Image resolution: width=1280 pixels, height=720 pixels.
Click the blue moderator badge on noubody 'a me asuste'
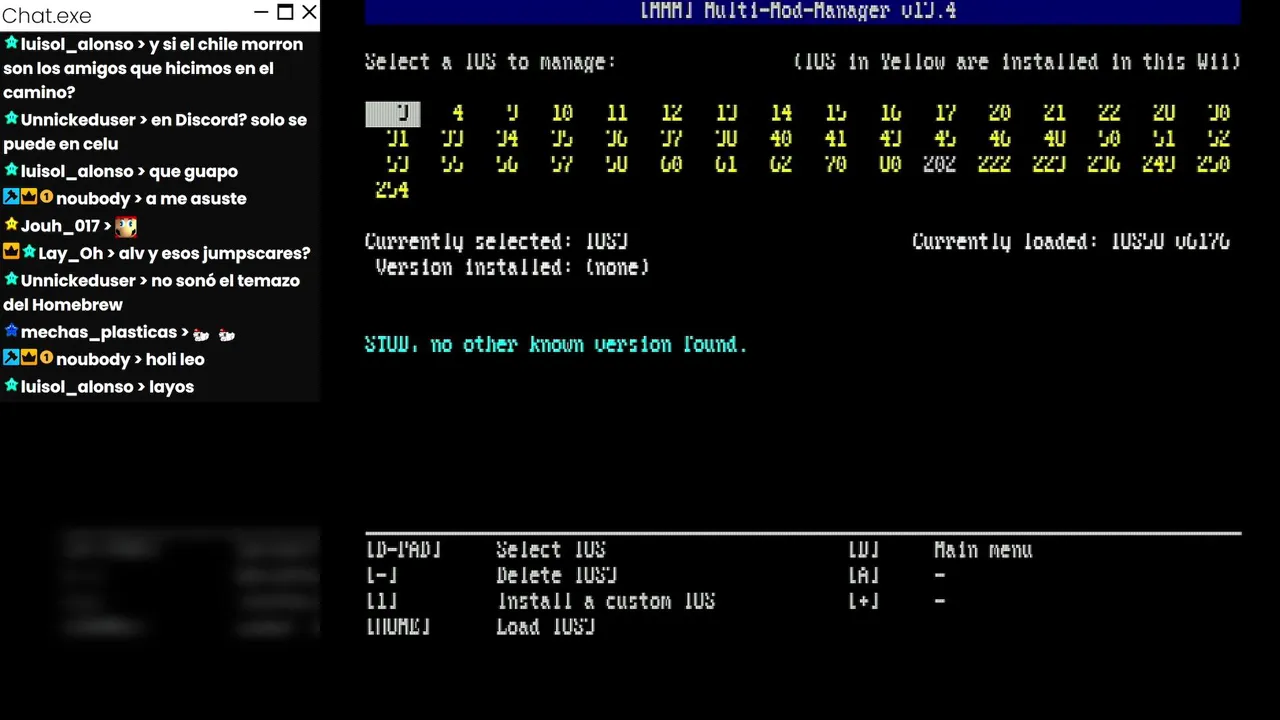11,197
